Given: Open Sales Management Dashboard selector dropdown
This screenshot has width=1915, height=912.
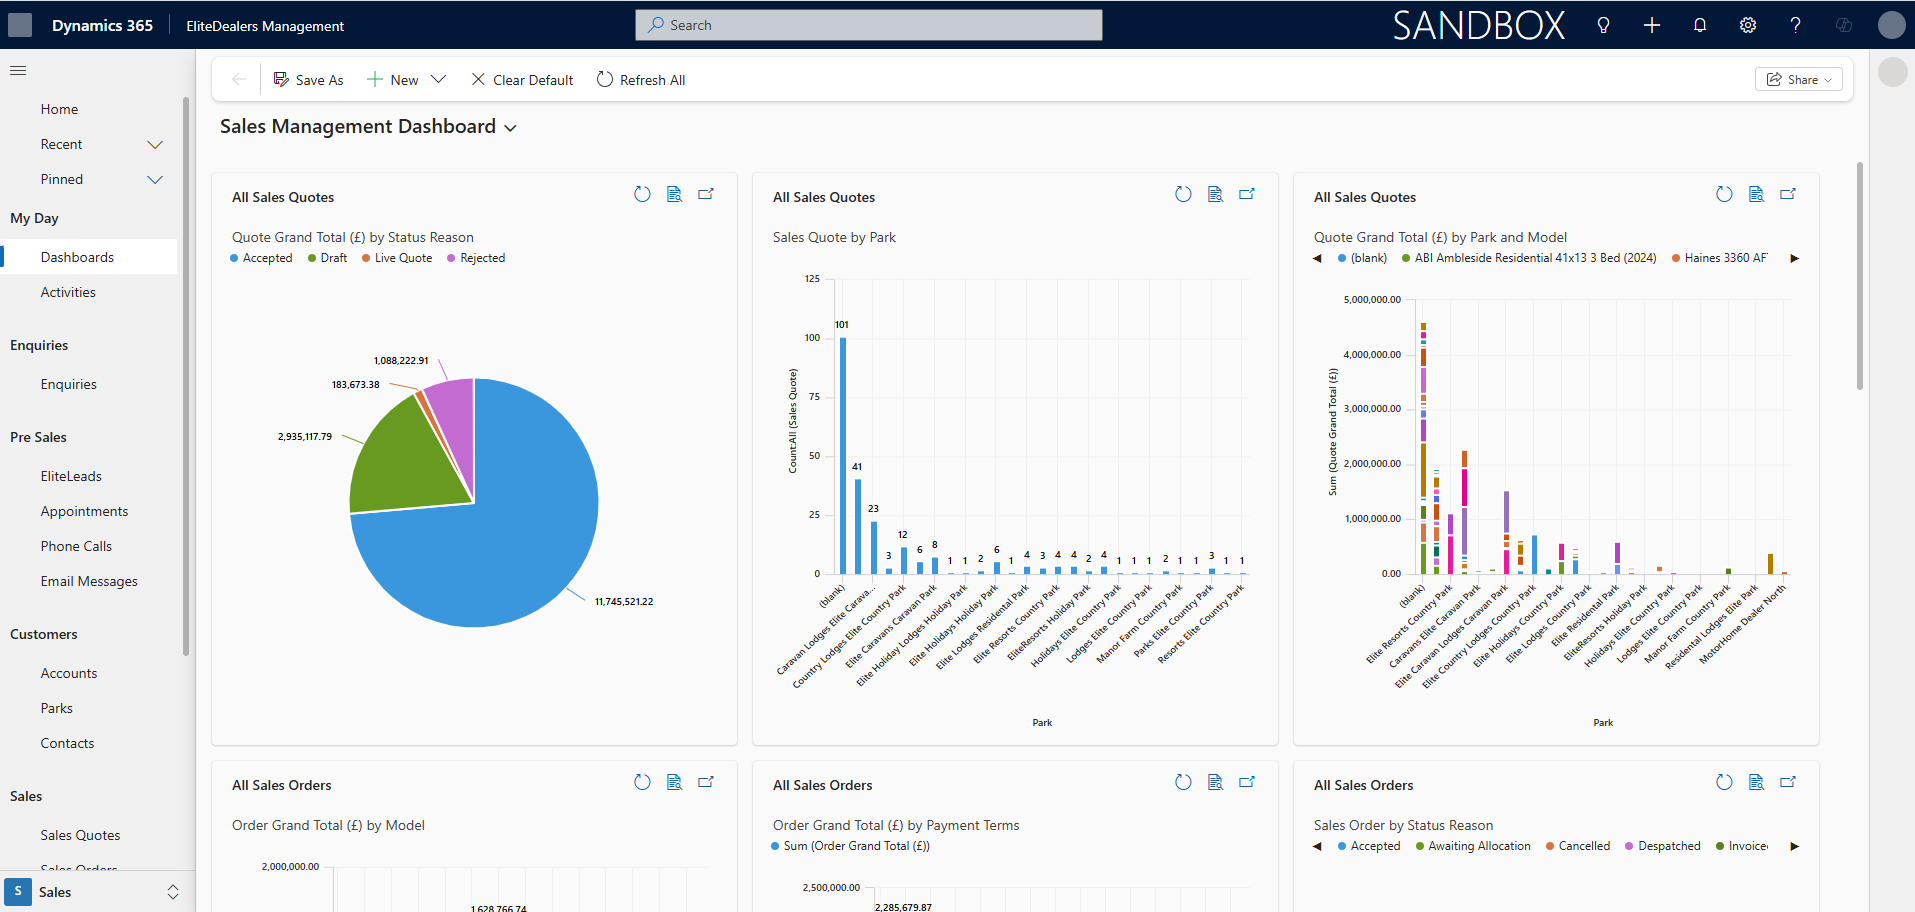Looking at the screenshot, I should click(x=511, y=128).
